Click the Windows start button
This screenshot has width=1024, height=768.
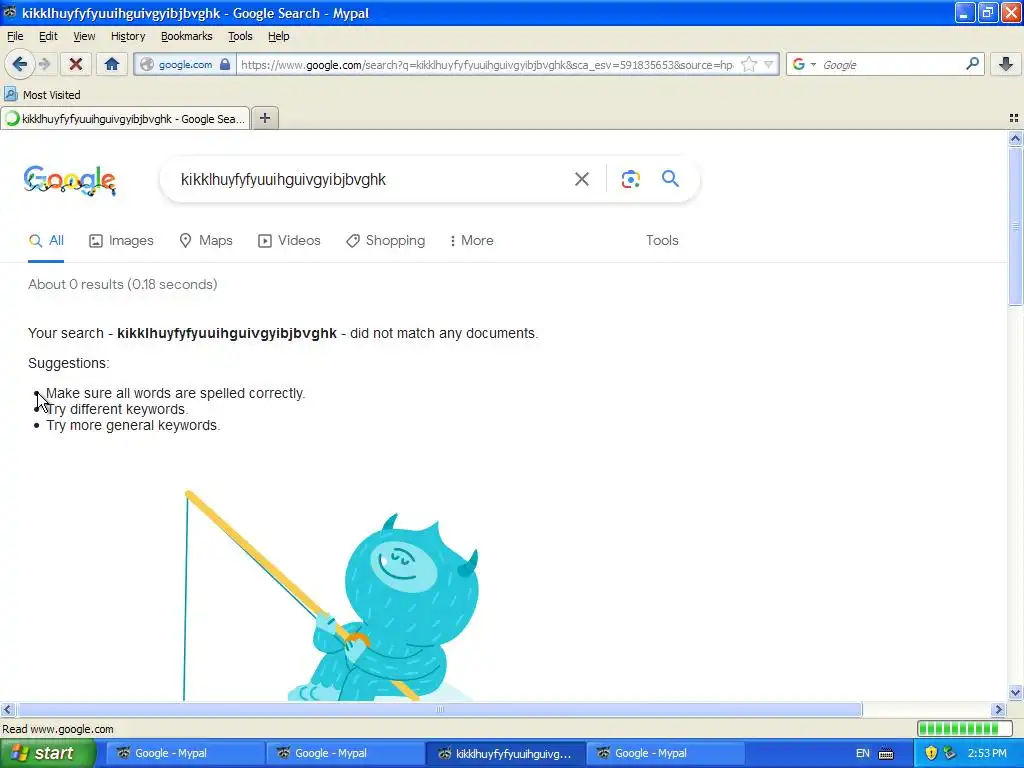coord(47,754)
